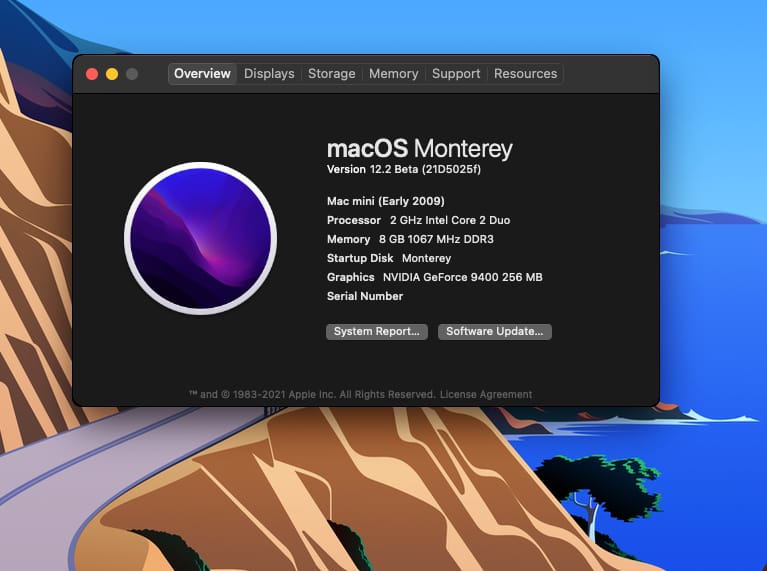This screenshot has height=571, width=767.
Task: Click the Mac mini (Early 2009) text
Action: click(385, 201)
